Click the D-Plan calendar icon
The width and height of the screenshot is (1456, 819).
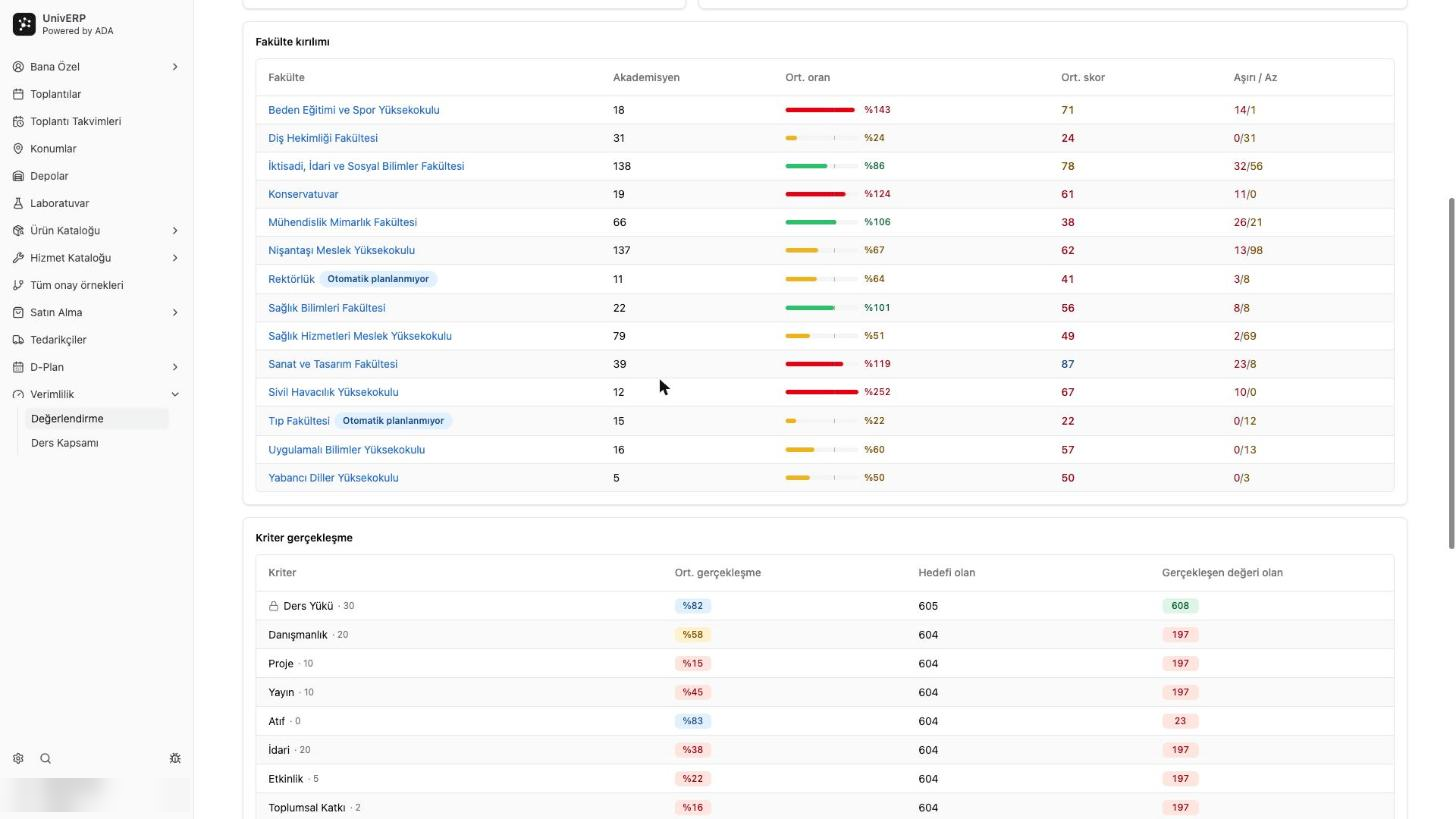(18, 367)
